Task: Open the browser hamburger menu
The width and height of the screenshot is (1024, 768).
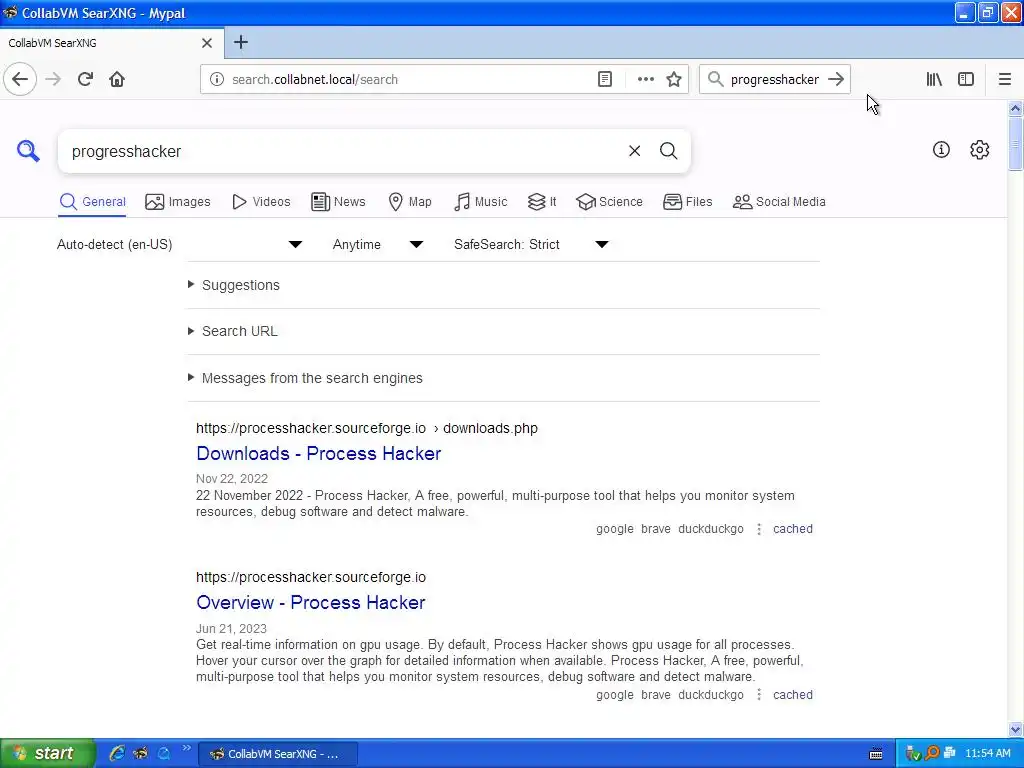Action: pyautogui.click(x=1005, y=80)
